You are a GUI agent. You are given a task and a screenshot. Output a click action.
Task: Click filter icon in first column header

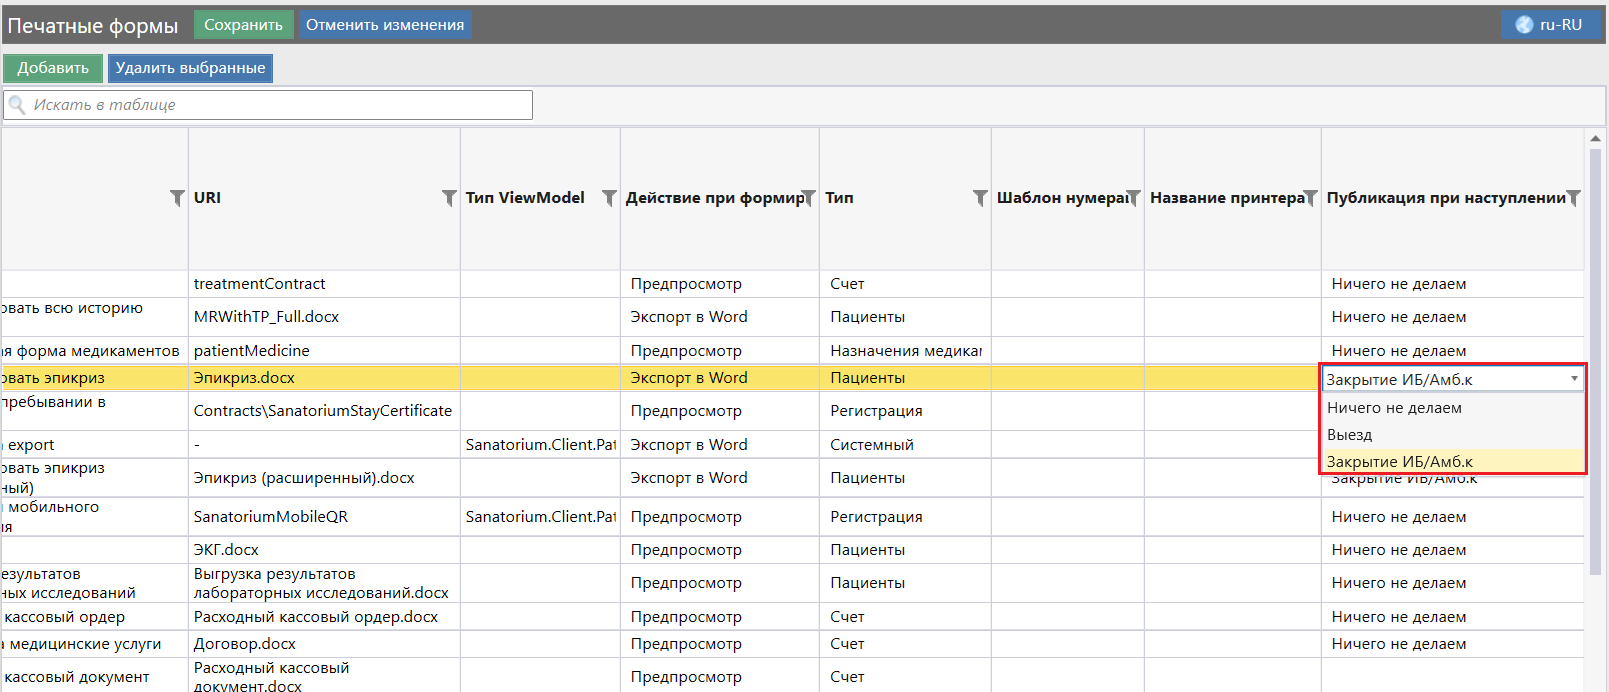tap(177, 198)
